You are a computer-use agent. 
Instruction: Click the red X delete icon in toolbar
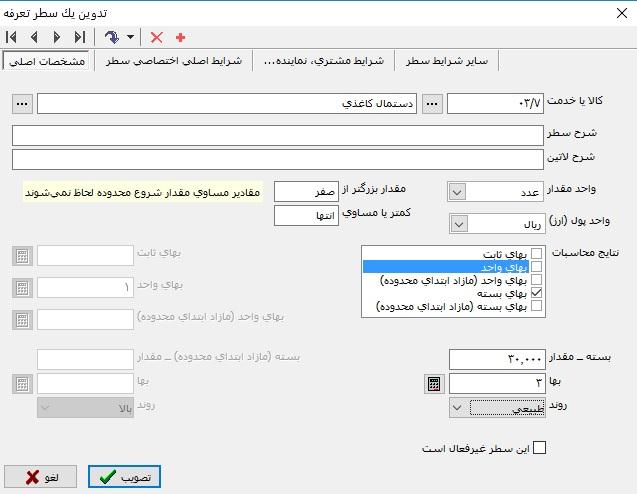(157, 37)
